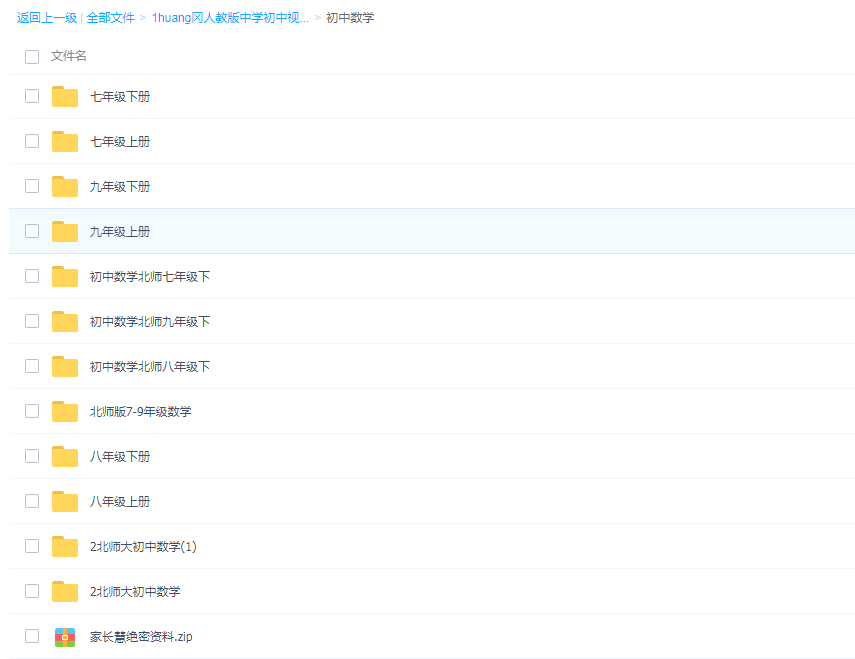Image resolution: width=855 pixels, height=659 pixels.
Task: Click the 七年级上册 folder icon
Action: point(64,141)
